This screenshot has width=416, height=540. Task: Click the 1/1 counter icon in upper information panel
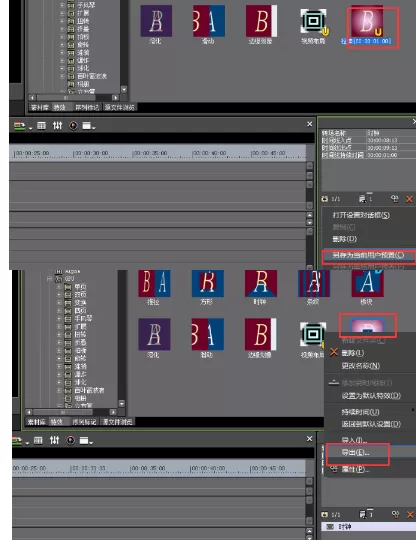point(325,199)
